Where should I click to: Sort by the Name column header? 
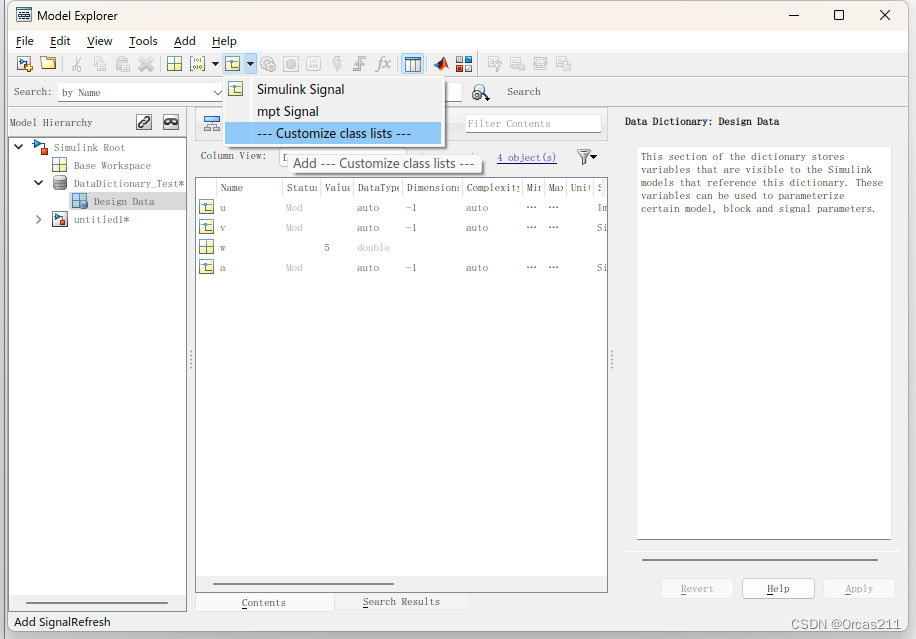point(249,187)
